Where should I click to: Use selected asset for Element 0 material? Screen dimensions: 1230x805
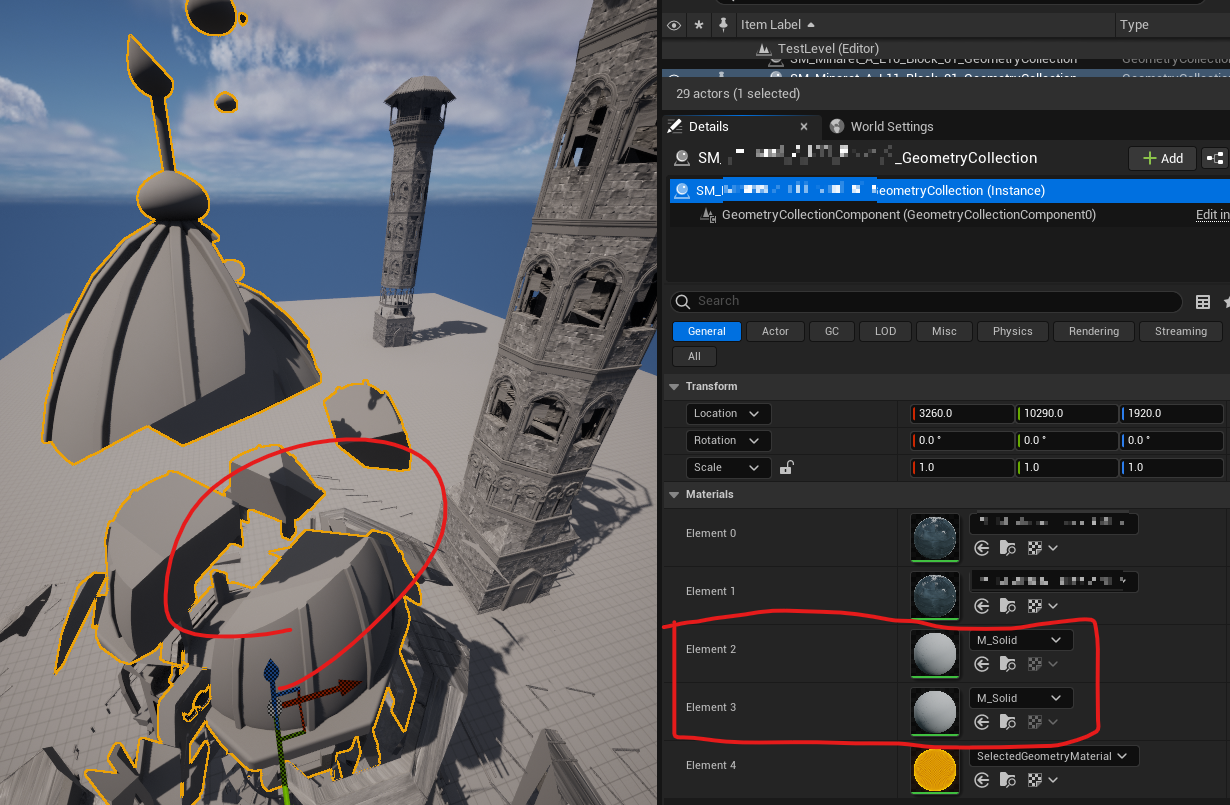[x=982, y=548]
